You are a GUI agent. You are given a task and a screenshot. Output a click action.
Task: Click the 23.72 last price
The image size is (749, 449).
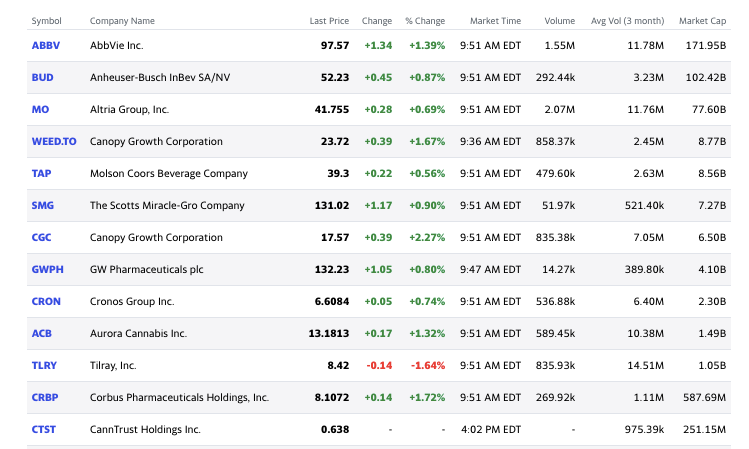pyautogui.click(x=335, y=141)
